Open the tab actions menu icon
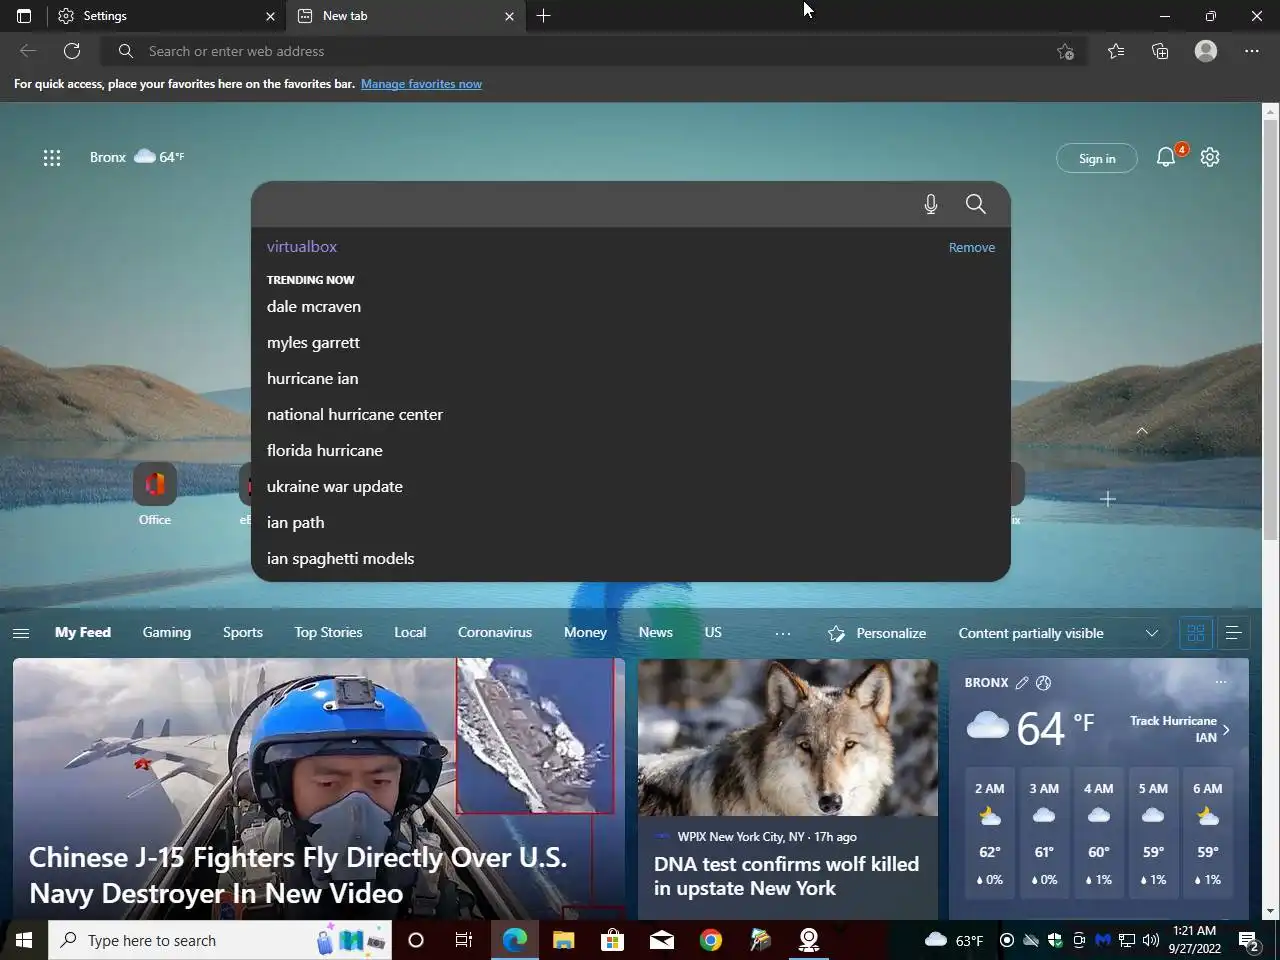The image size is (1280, 960). tap(24, 16)
